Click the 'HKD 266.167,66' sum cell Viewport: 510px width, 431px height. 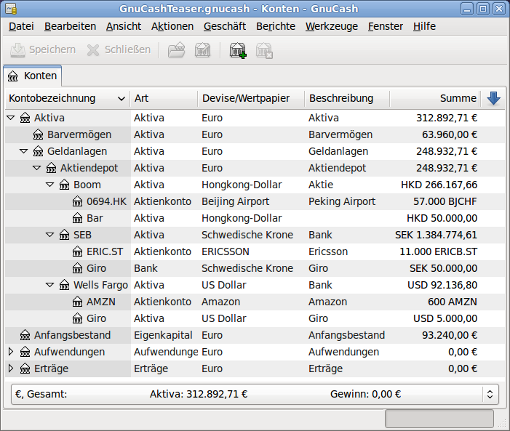click(439, 185)
